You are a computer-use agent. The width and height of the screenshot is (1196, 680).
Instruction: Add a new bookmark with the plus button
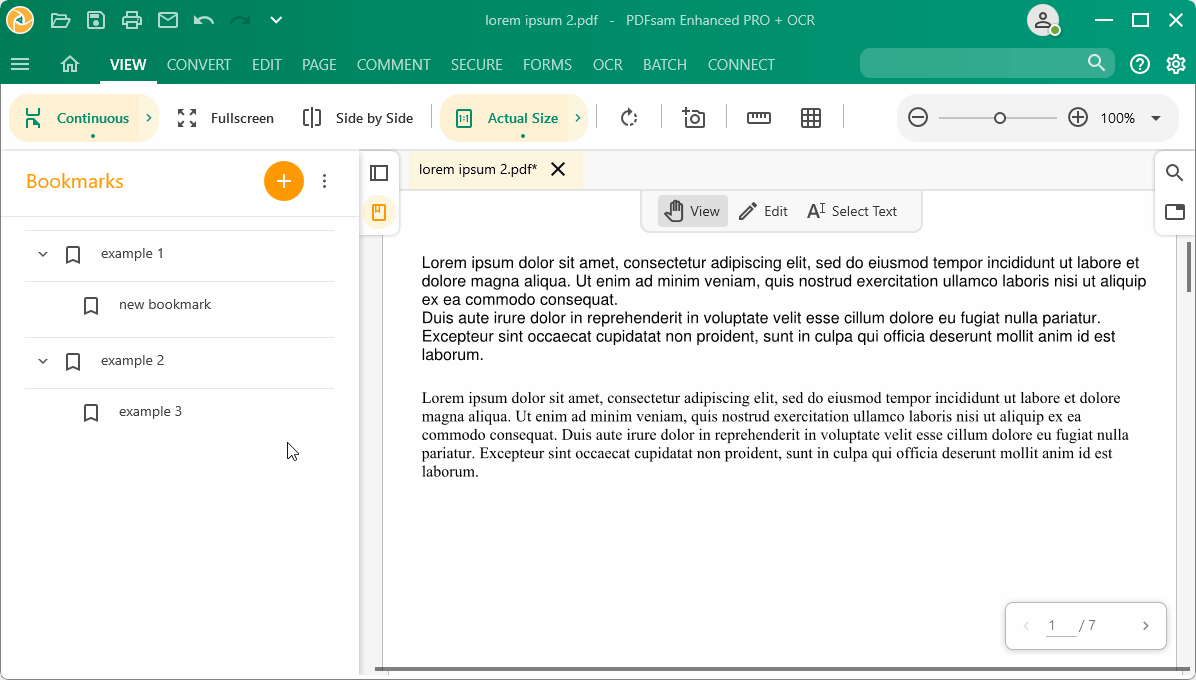pyautogui.click(x=284, y=181)
